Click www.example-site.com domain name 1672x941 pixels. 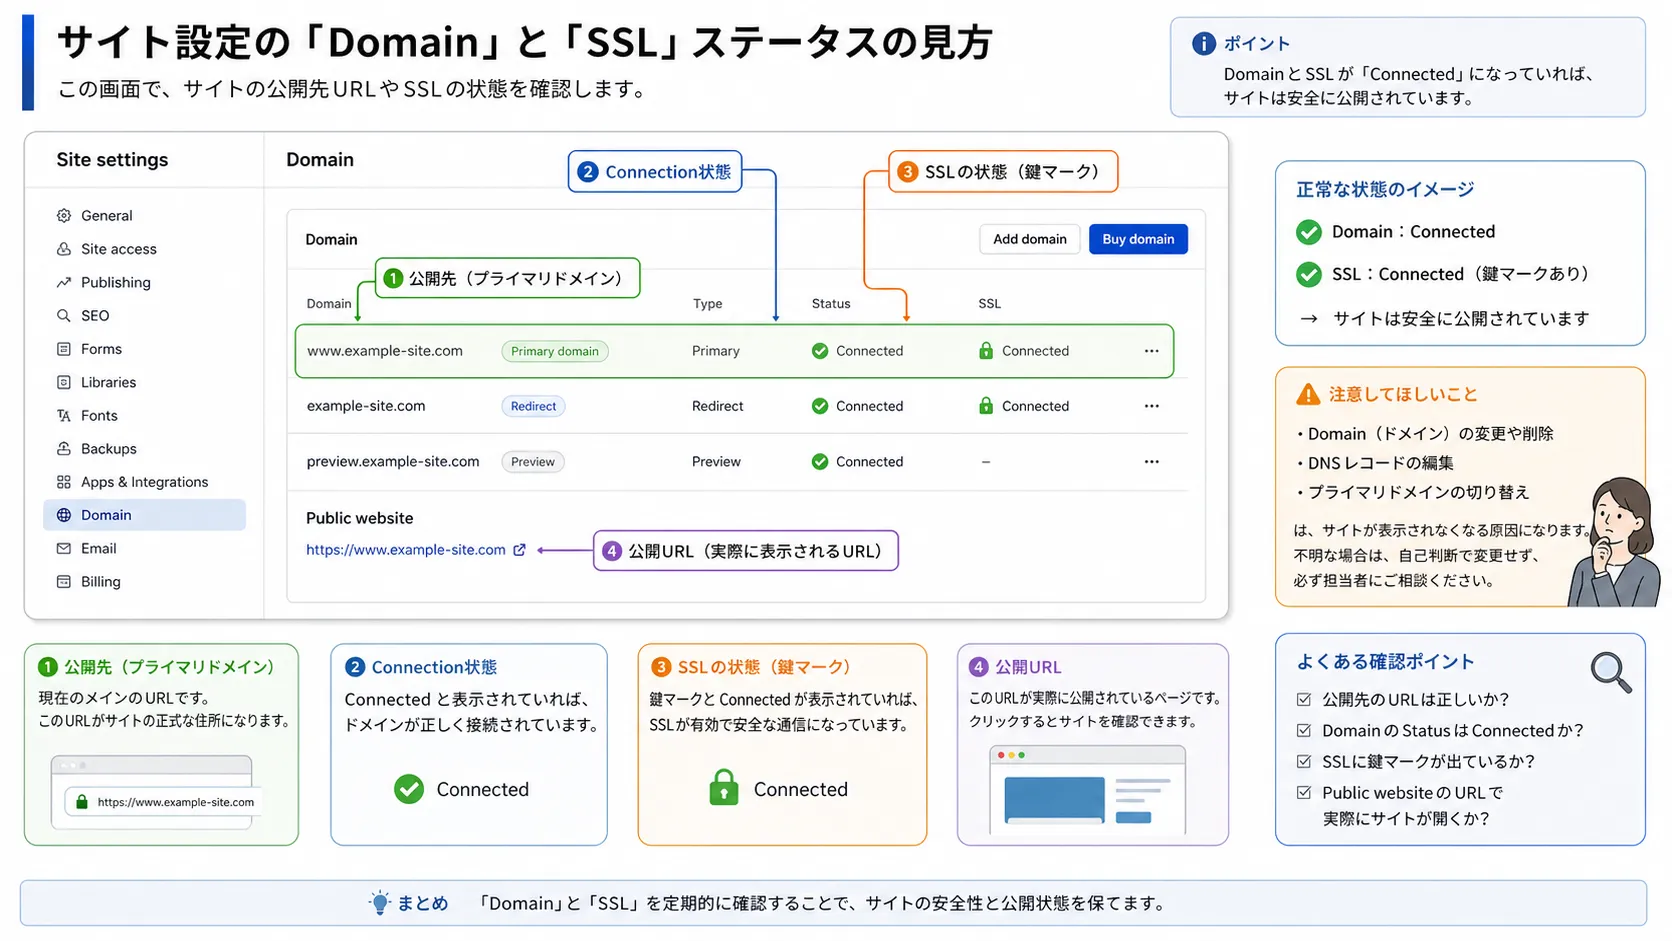click(x=385, y=351)
